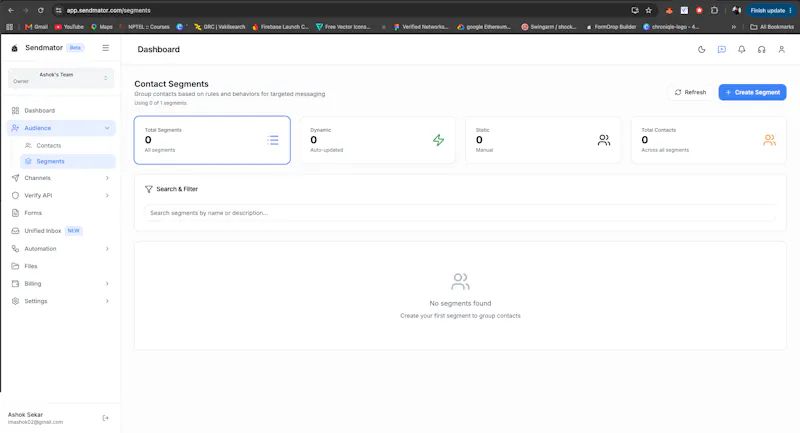Open the All Bookmarks folder
The width and height of the screenshot is (800, 433).
[771, 27]
